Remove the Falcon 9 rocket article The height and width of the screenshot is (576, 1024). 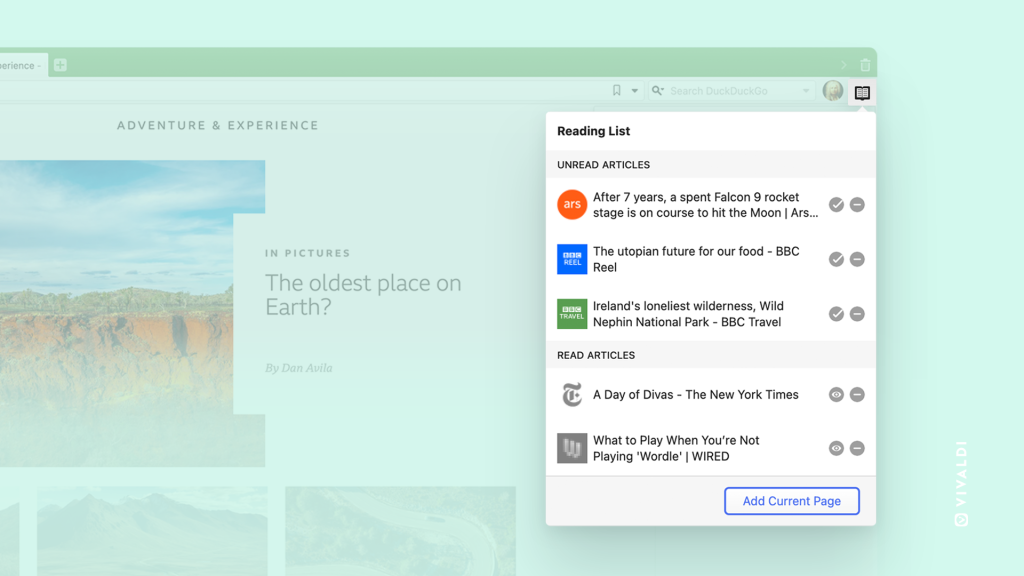(x=857, y=205)
